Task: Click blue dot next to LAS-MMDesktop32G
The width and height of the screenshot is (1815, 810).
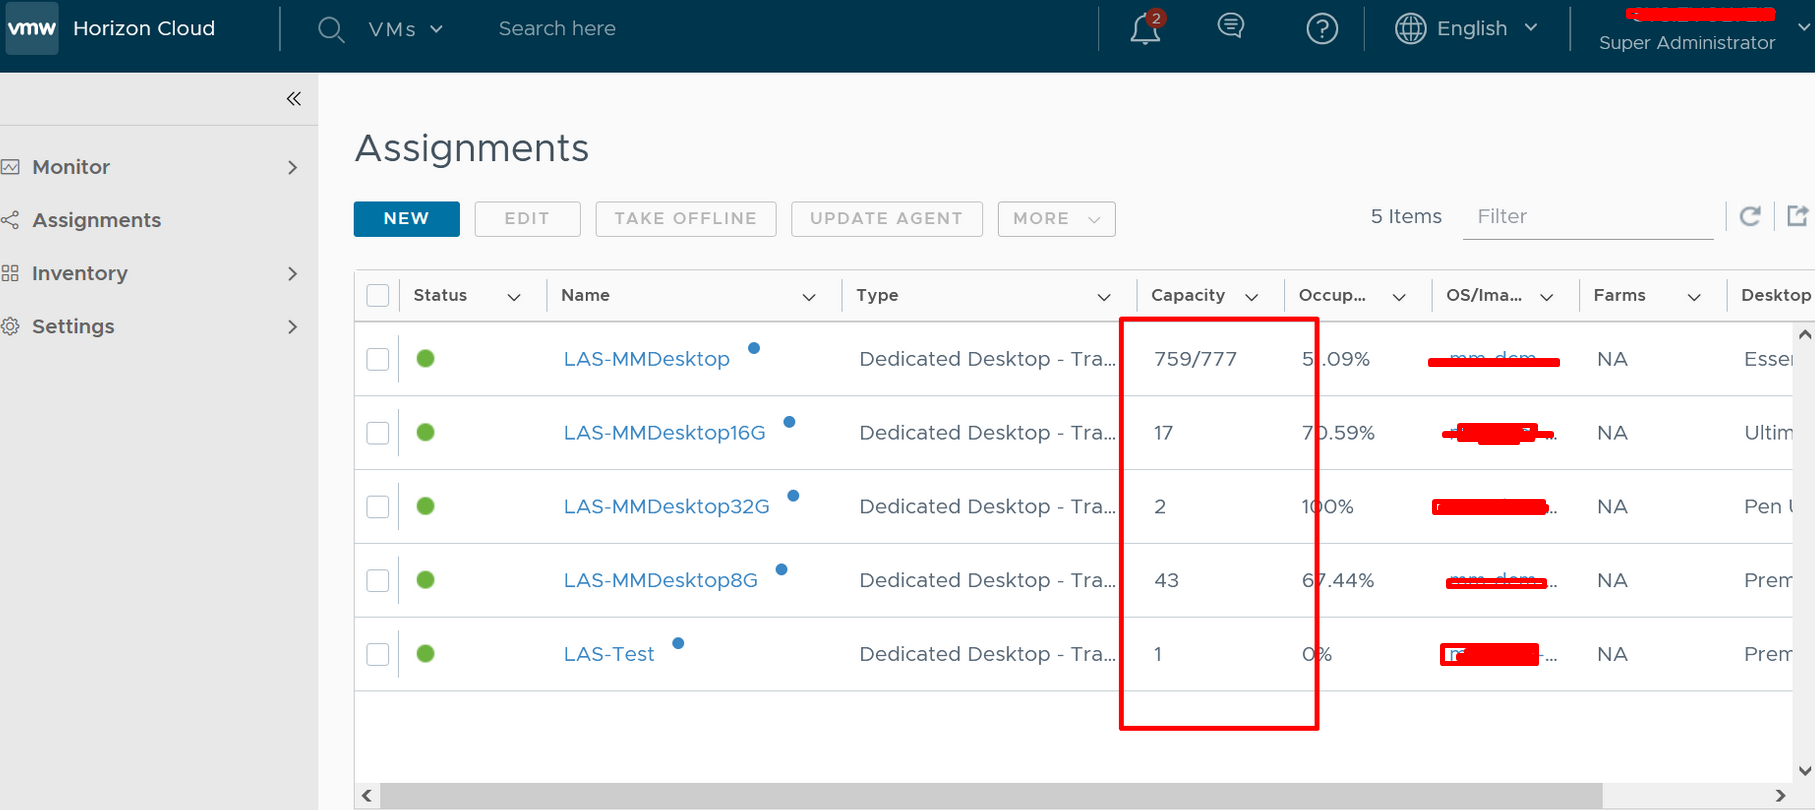Action: point(793,496)
